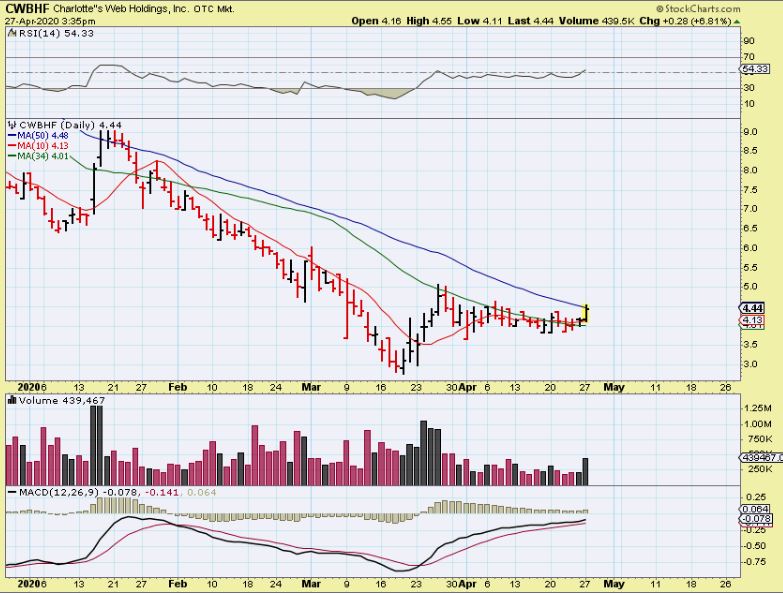Click the green up-arrow change indicator
The image size is (783, 594).
tap(737, 21)
